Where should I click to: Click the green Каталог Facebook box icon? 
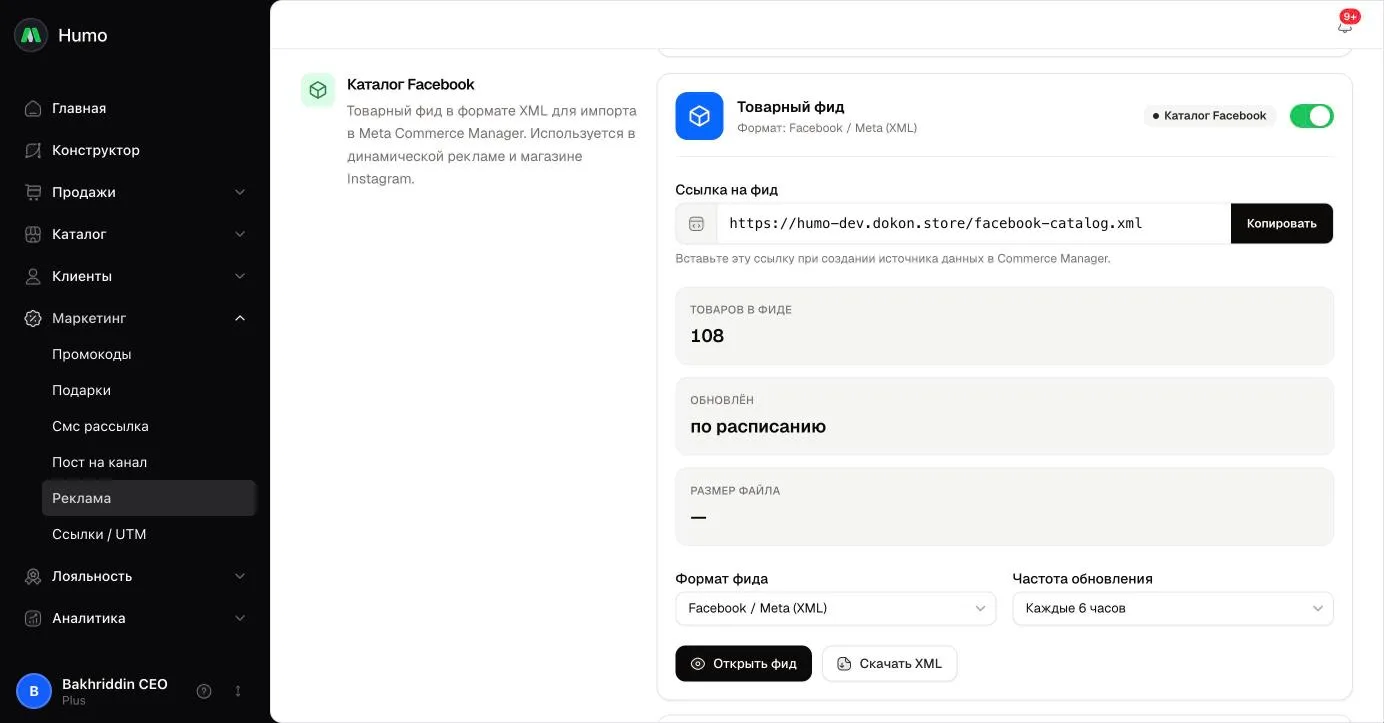tap(318, 90)
